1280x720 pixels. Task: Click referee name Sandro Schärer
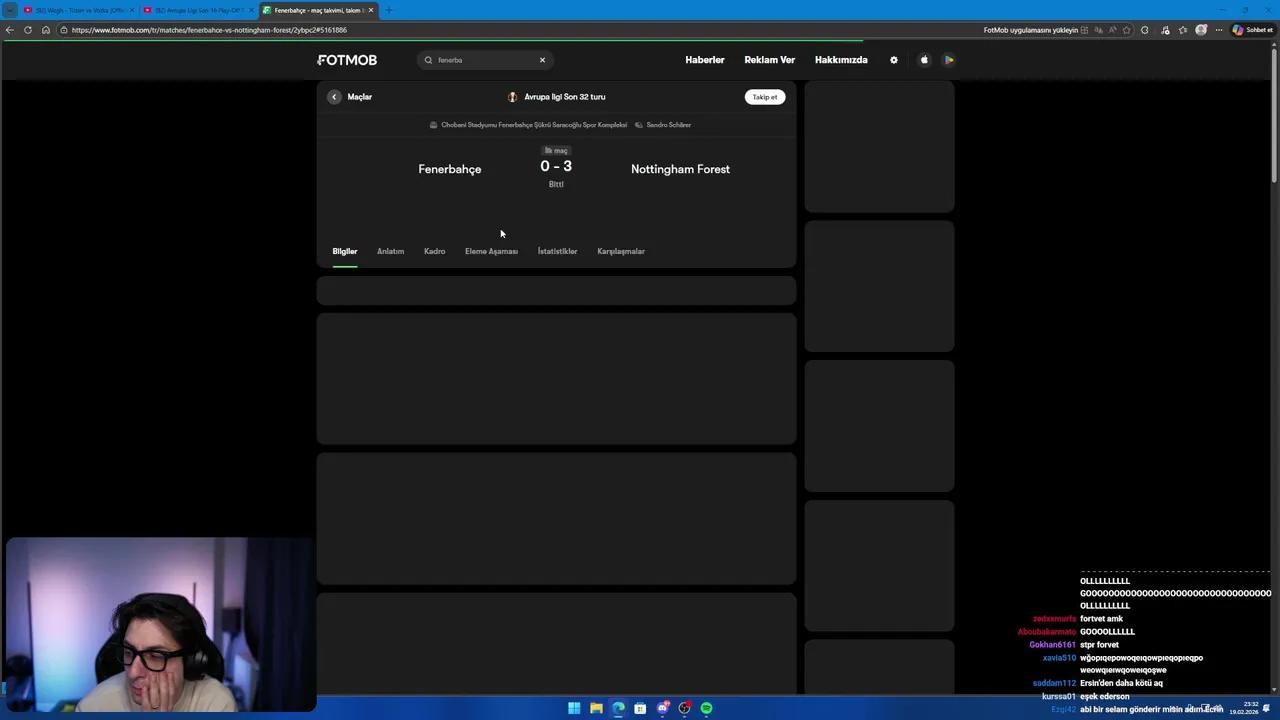tap(669, 125)
